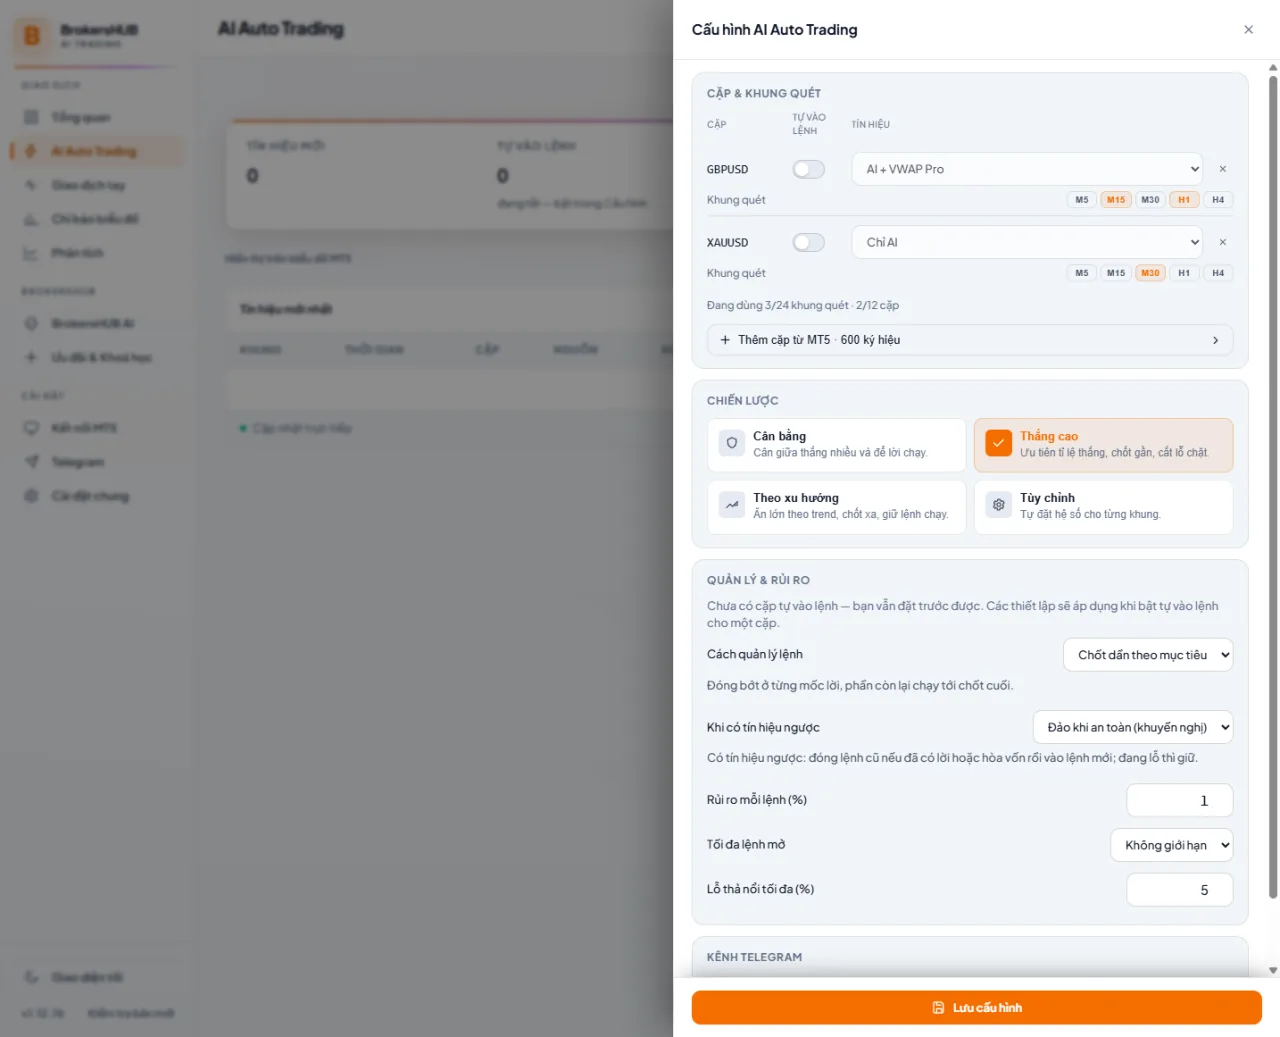The image size is (1280, 1037).
Task: Toggle auto-entry switch for GBPUSD
Action: click(x=809, y=169)
